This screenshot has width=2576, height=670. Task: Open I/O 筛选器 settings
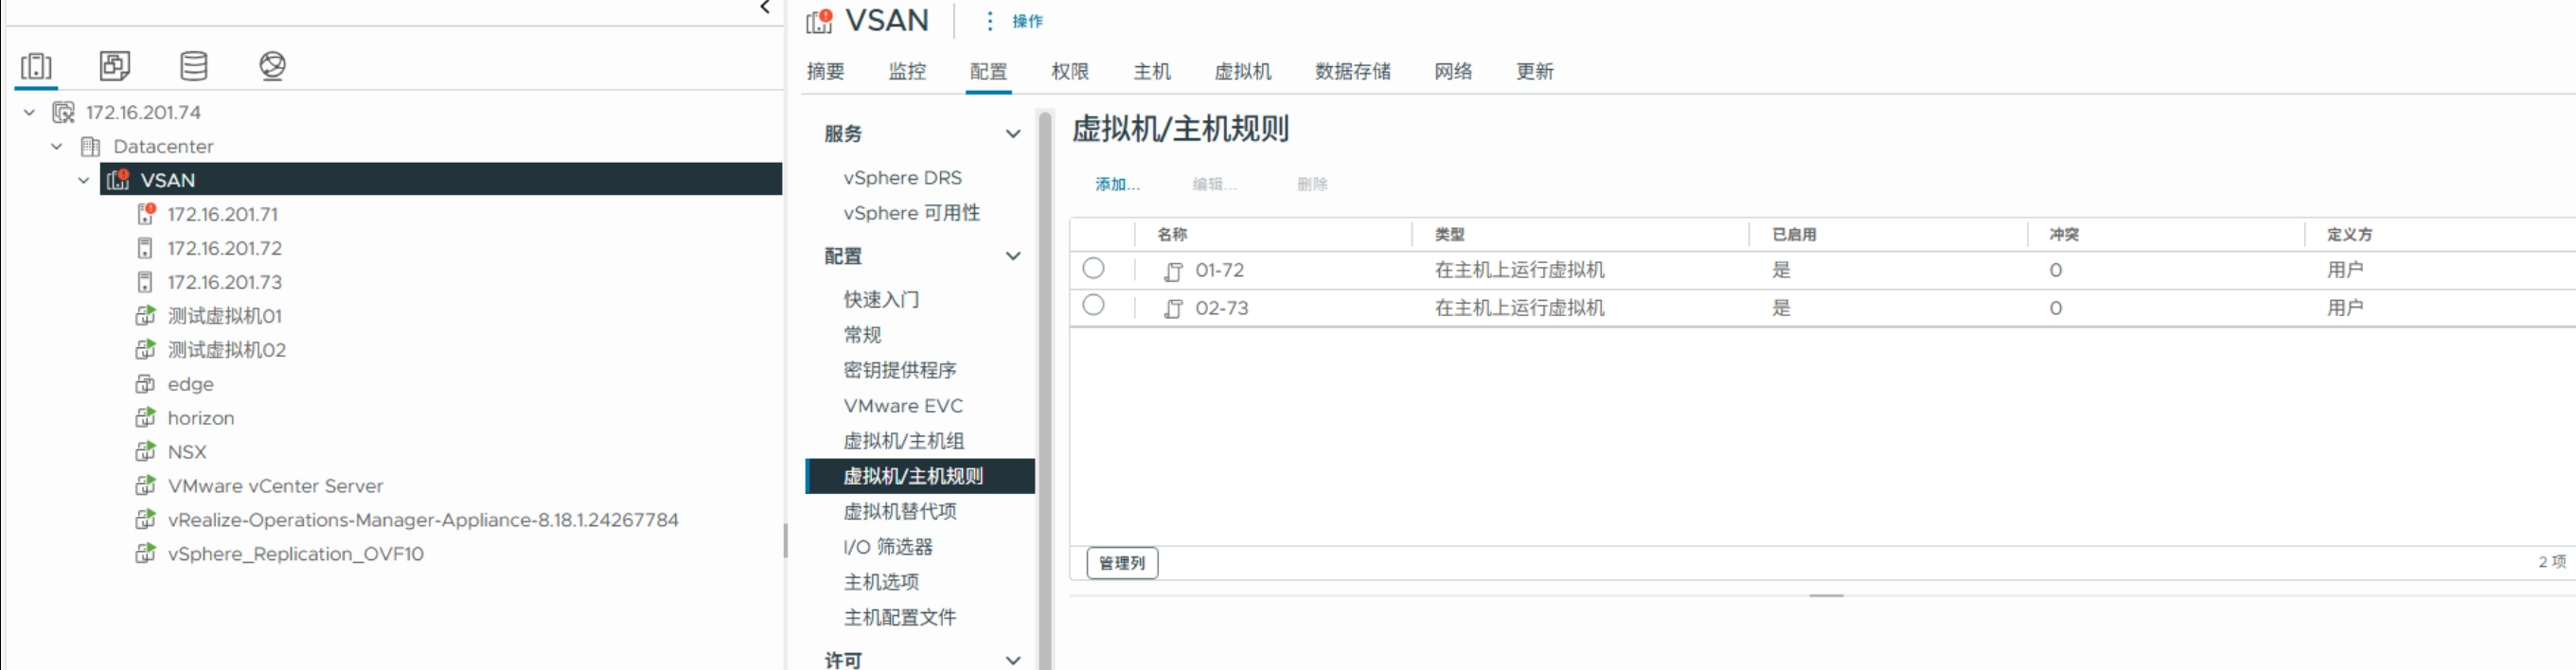tap(888, 547)
